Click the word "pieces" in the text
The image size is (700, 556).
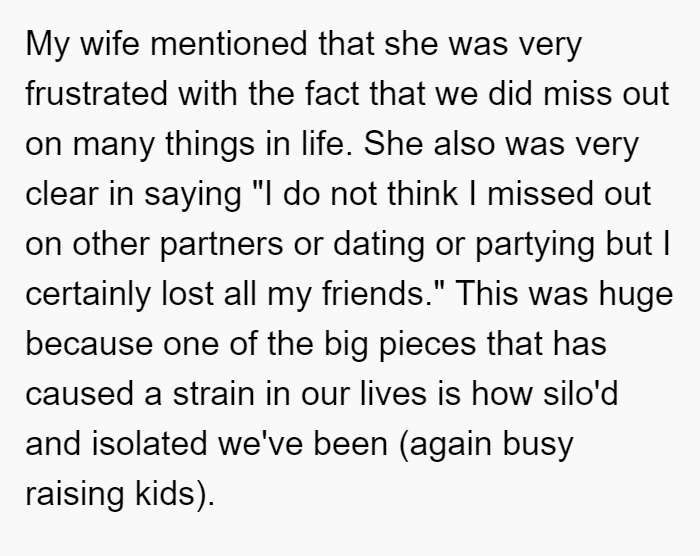pyautogui.click(x=428, y=345)
